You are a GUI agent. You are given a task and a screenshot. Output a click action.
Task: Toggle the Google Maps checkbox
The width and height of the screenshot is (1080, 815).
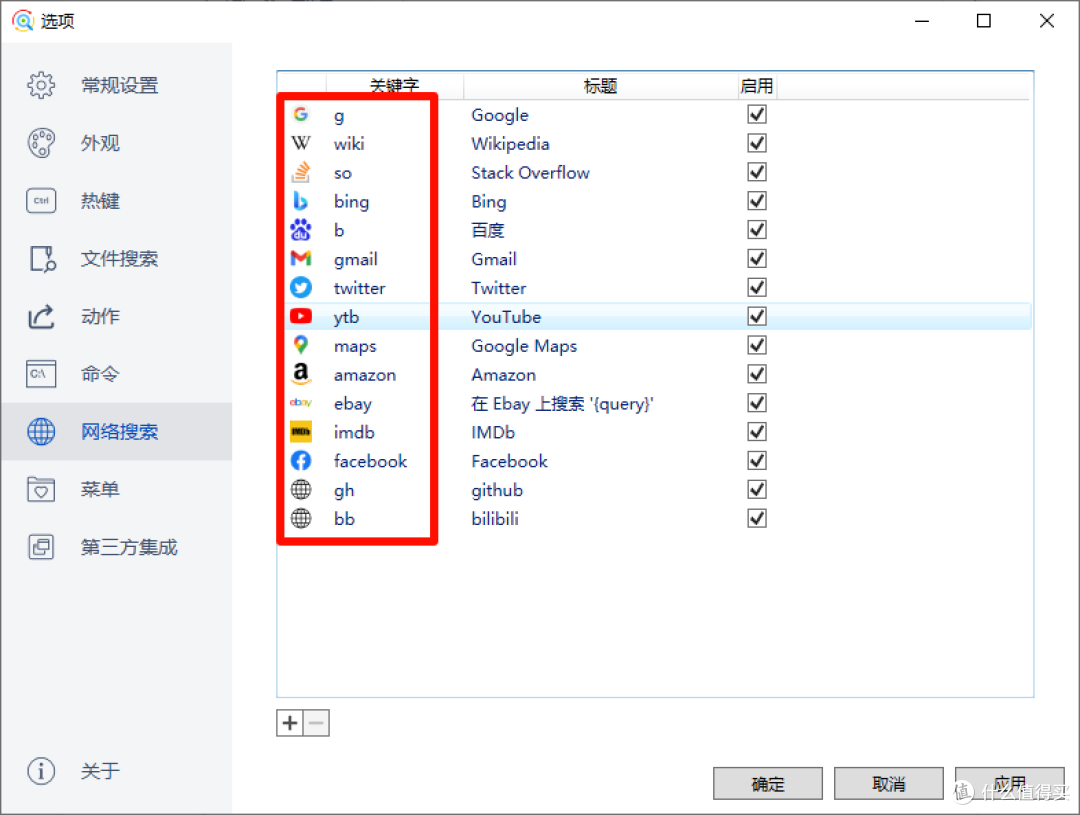click(x=757, y=345)
